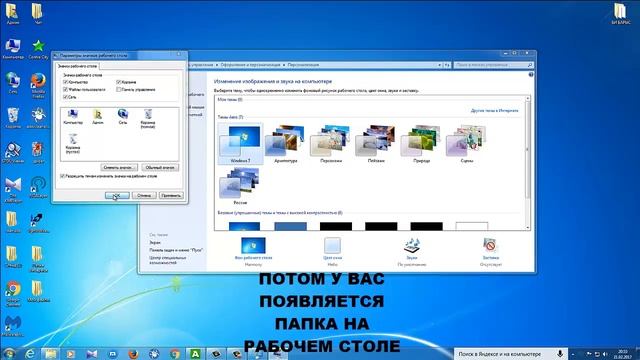Choose Россия theme thumbnail

click(x=240, y=186)
